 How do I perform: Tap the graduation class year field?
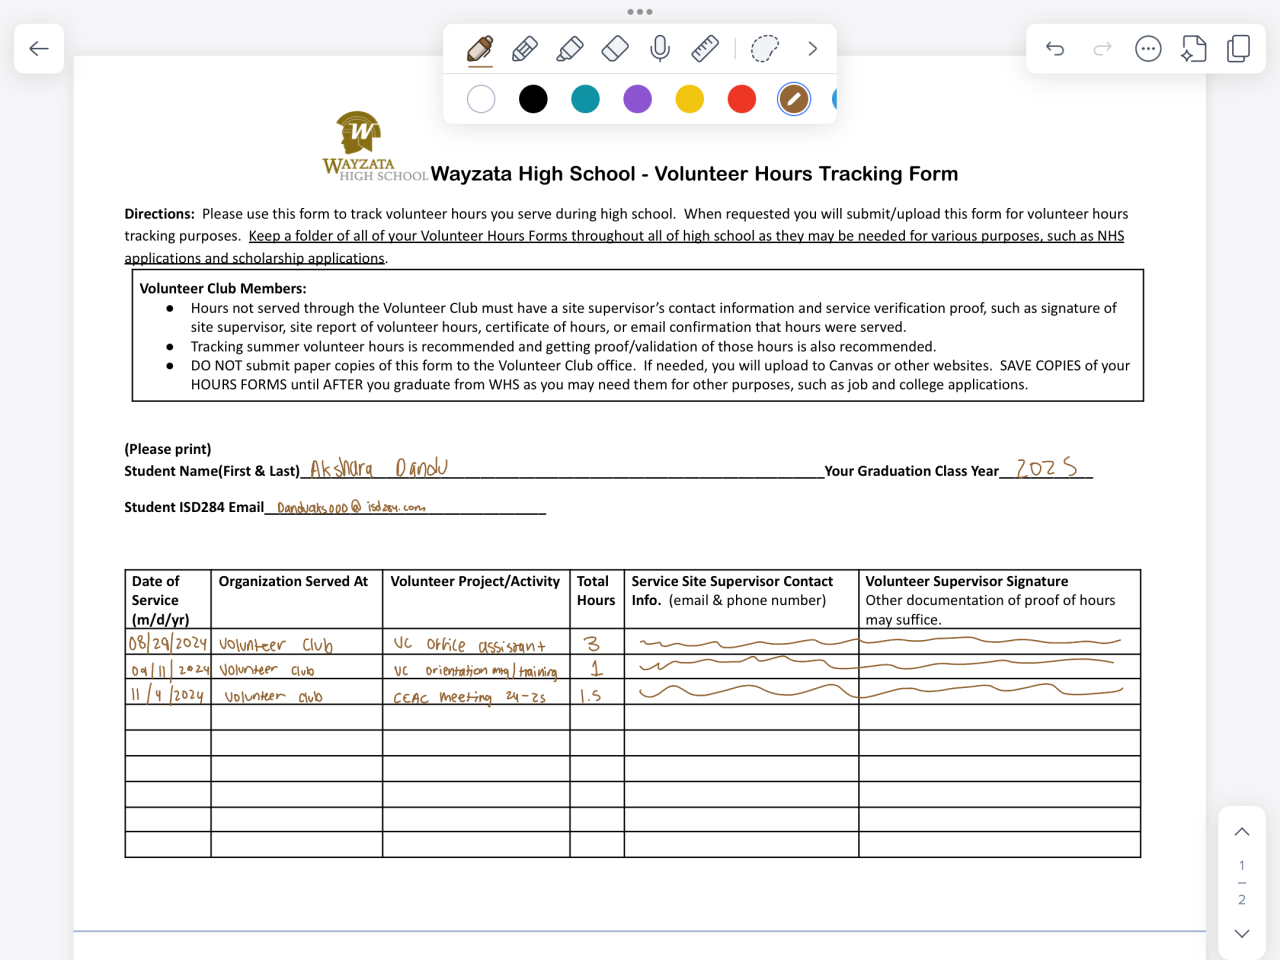tap(1047, 468)
